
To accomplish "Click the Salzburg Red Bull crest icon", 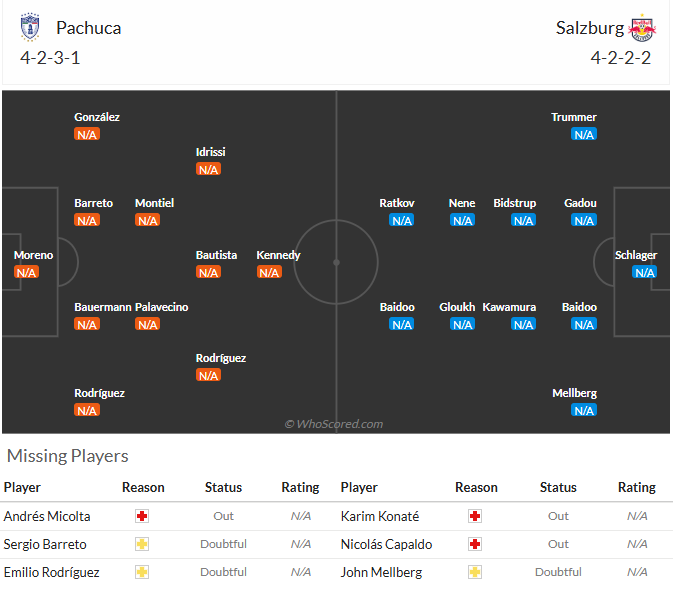I will pyautogui.click(x=642, y=28).
